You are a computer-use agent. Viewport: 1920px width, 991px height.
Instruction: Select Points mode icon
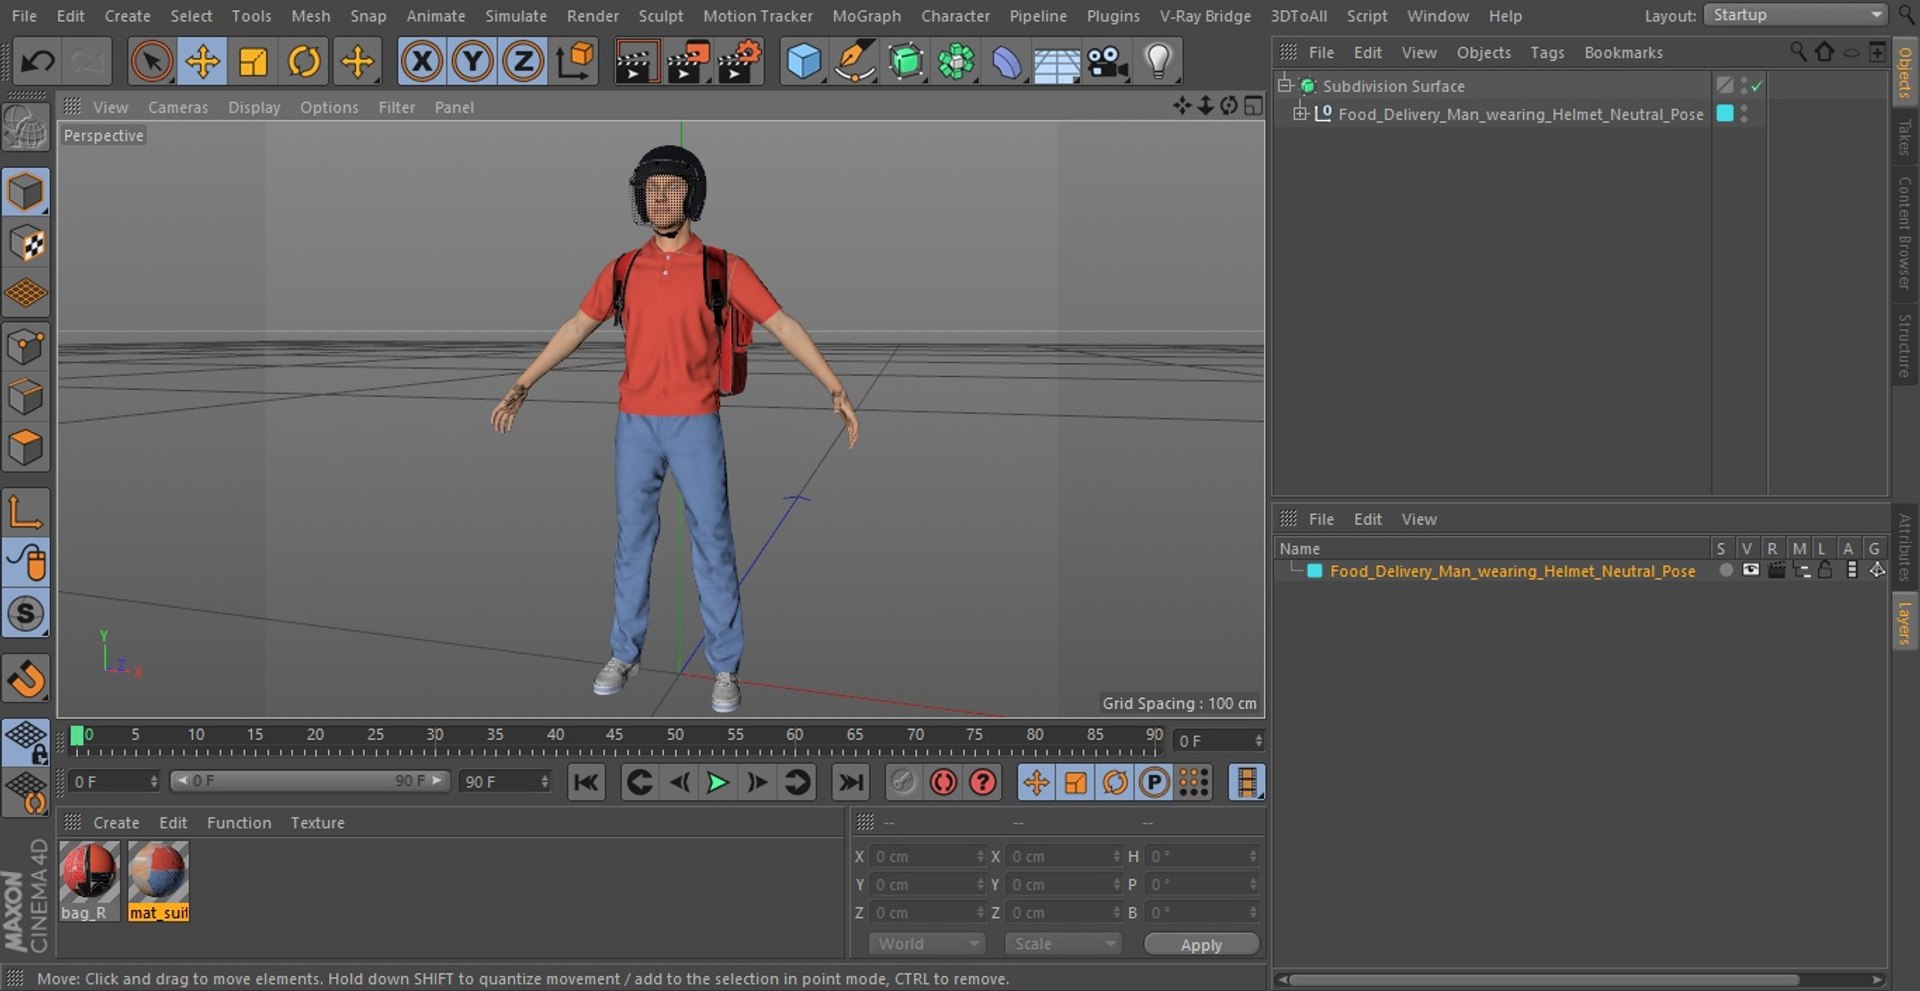[26, 347]
